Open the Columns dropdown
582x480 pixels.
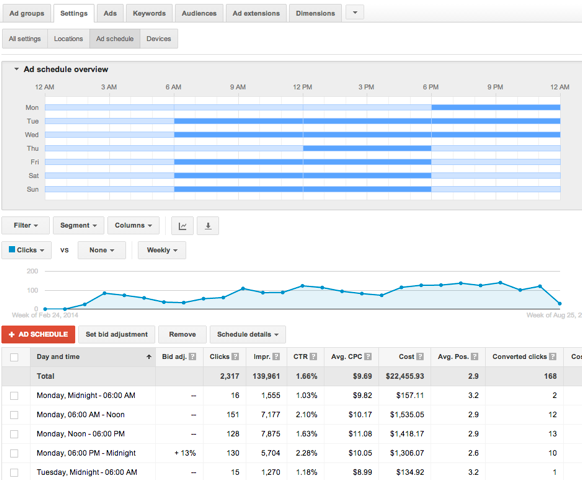click(x=133, y=225)
